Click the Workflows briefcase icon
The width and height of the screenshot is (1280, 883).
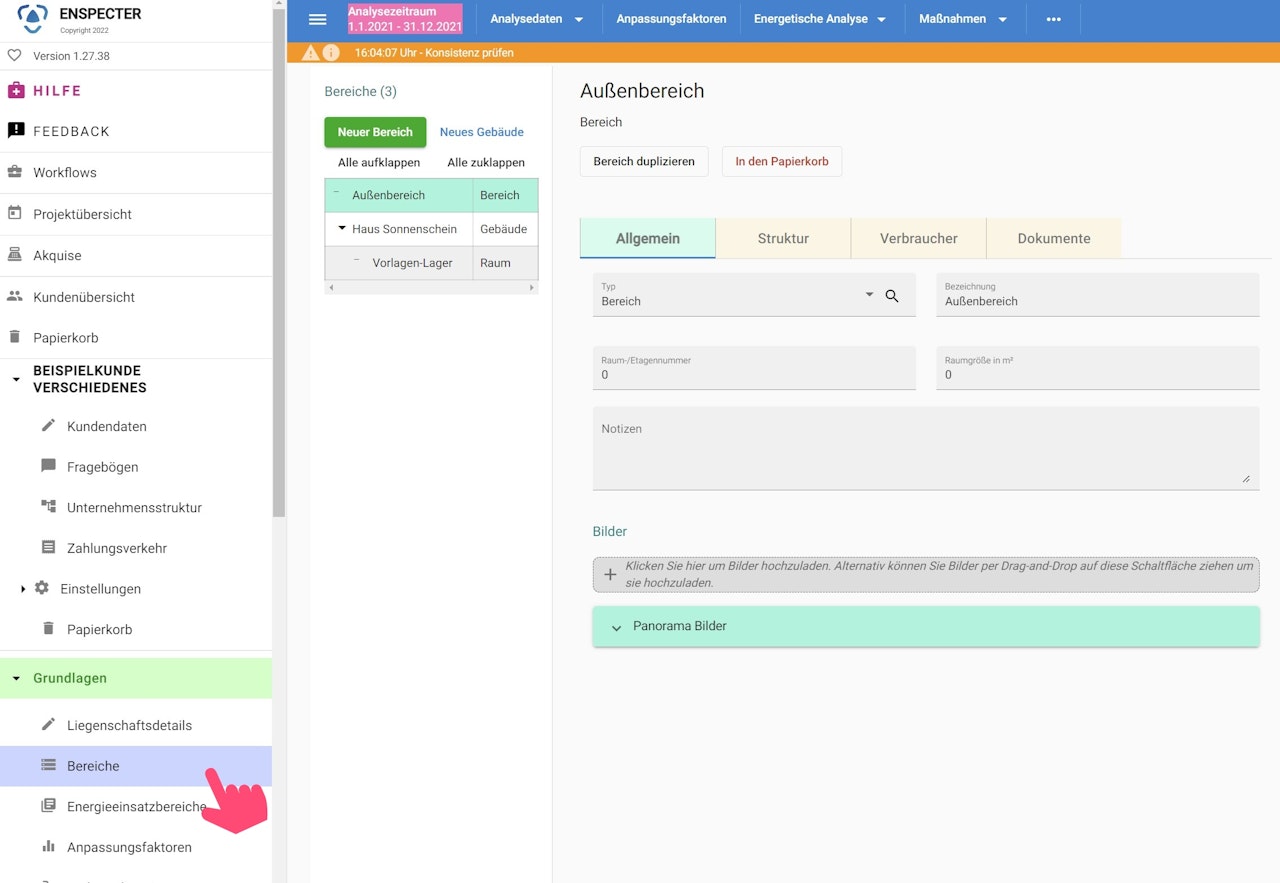pos(15,172)
